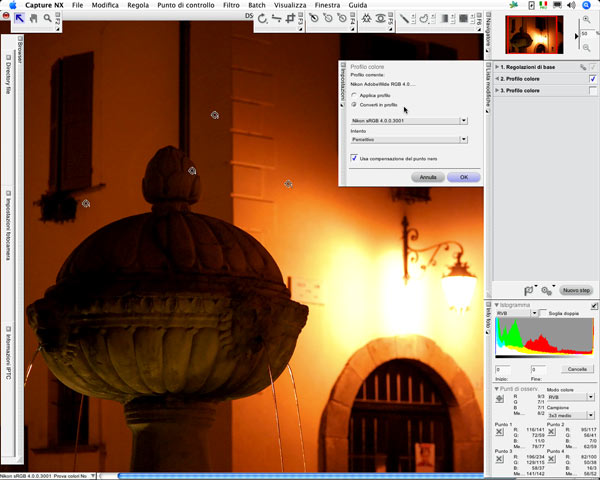Toggle Regolazioni di base step checkbox
Screen dimensions: 600x480
tap(593, 67)
